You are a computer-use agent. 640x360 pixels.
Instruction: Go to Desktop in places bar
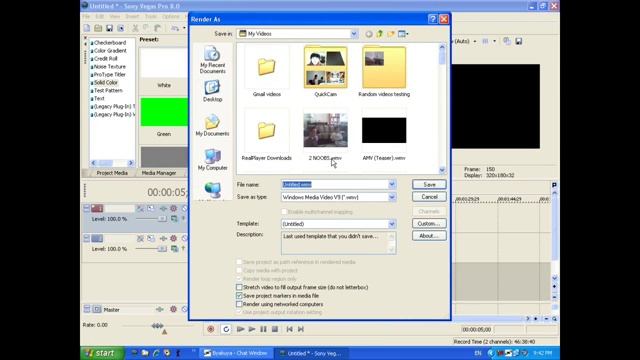coord(212,91)
